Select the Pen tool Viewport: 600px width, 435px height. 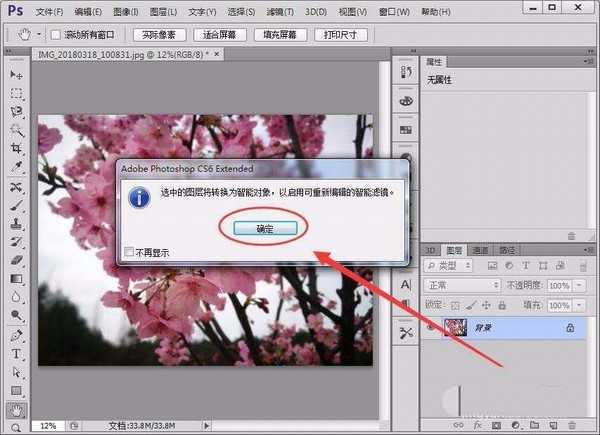[x=16, y=336]
